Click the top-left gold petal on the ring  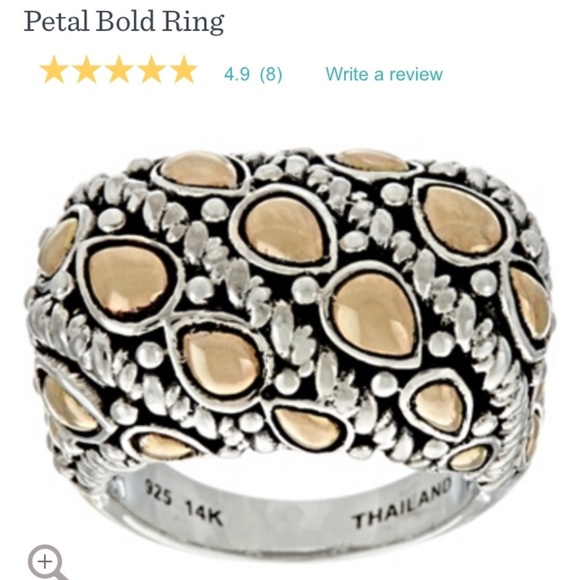pyautogui.click(x=200, y=169)
